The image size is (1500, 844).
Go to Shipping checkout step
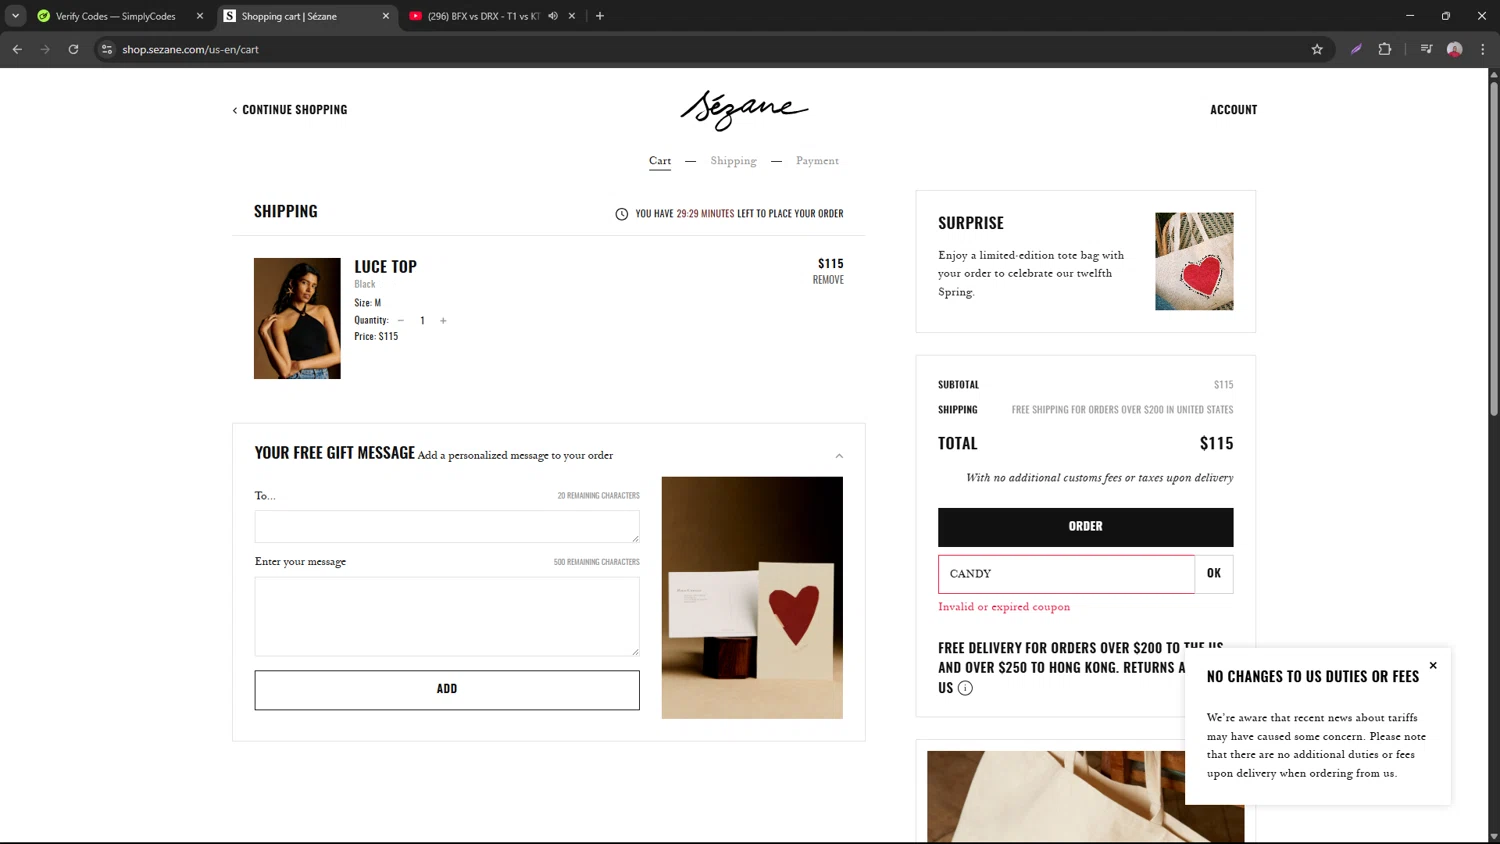(x=733, y=161)
